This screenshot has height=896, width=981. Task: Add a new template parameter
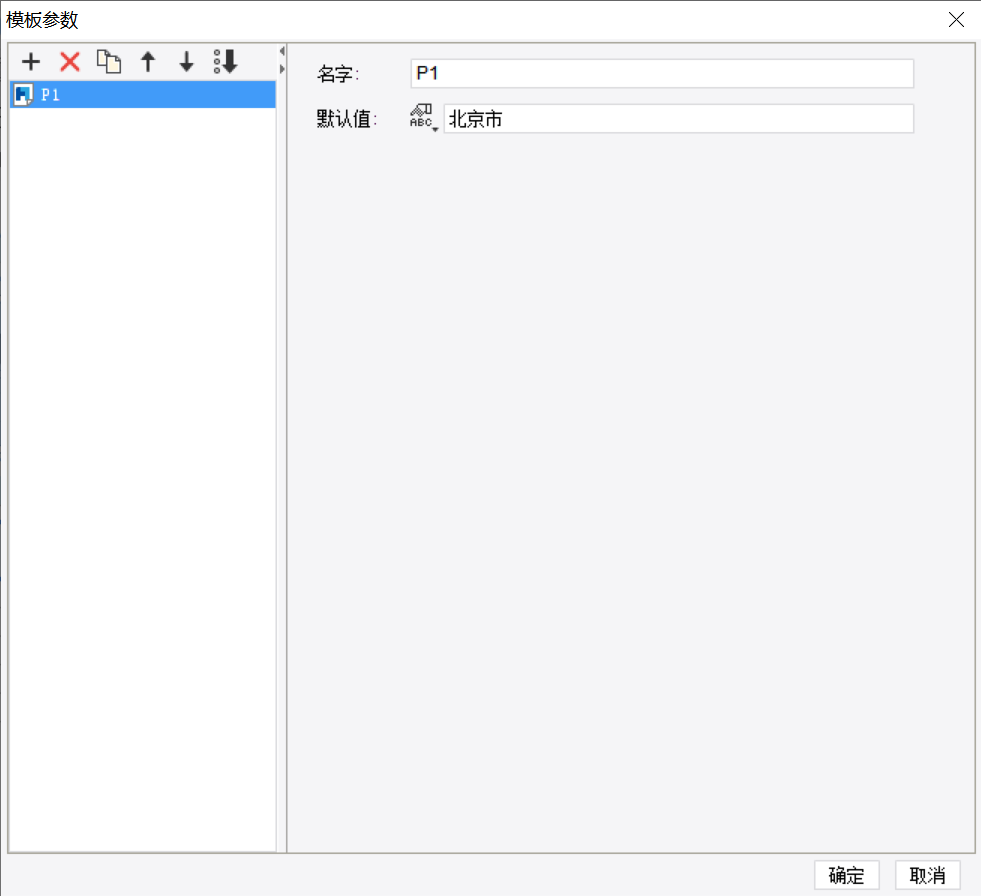[x=31, y=61]
